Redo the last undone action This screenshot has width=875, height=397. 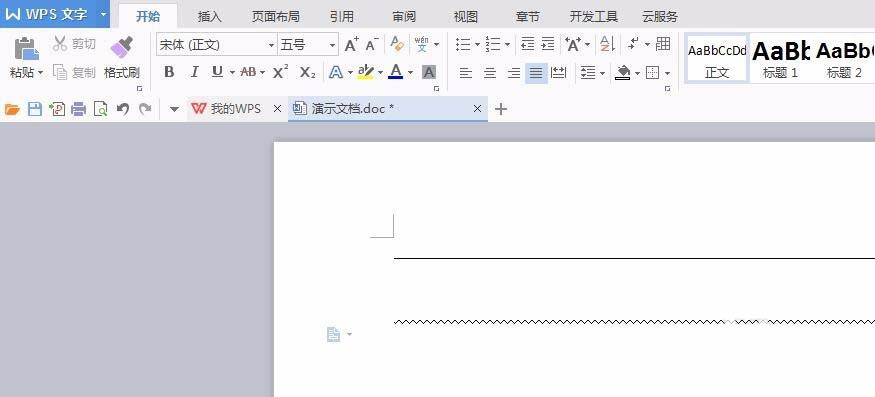tap(145, 109)
